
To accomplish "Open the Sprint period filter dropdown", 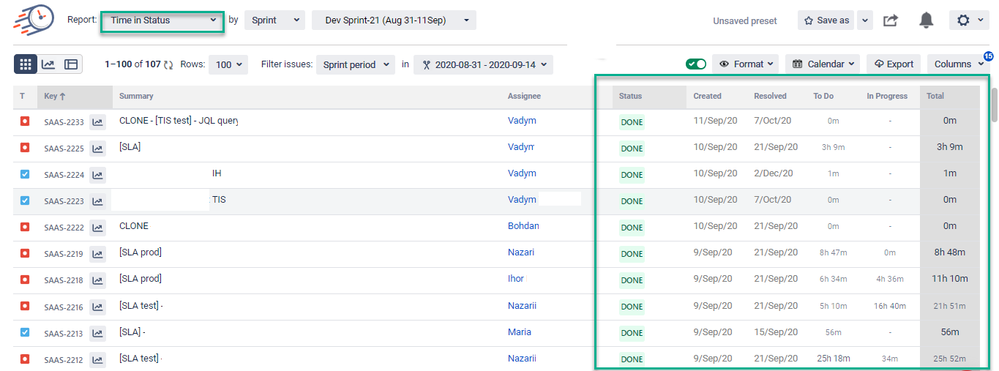I will (x=356, y=64).
